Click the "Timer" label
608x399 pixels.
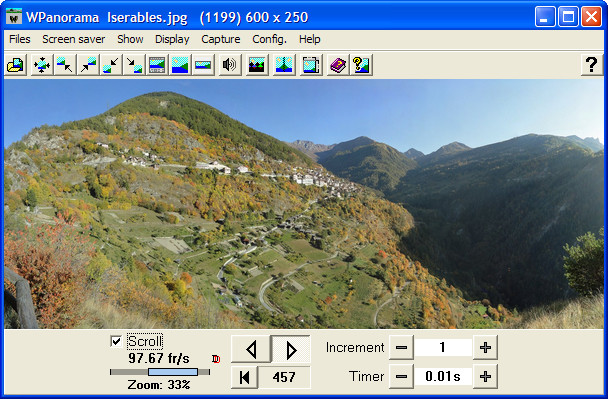tap(366, 376)
